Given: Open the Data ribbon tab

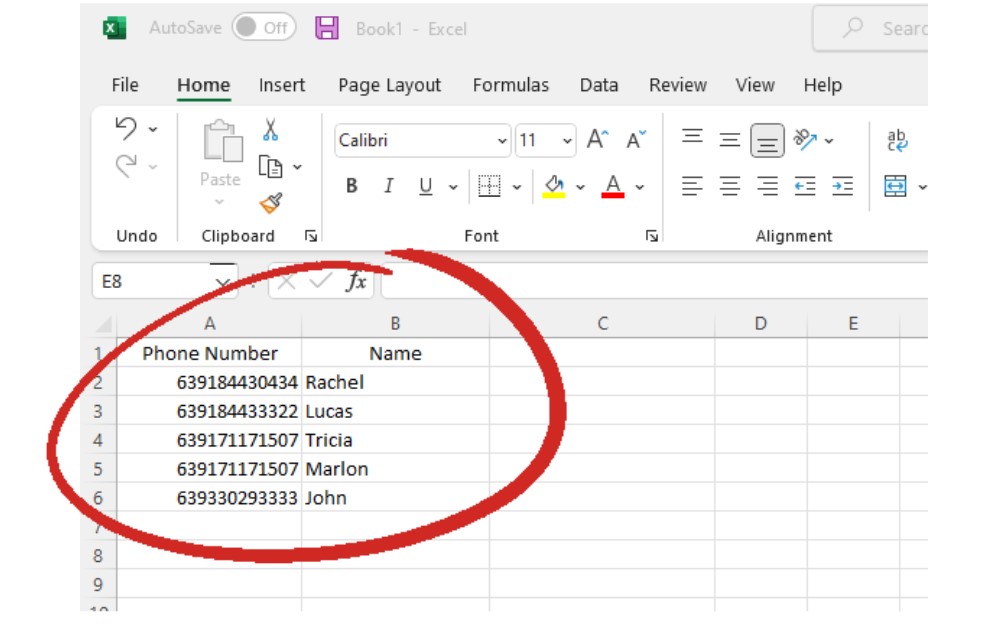Looking at the screenshot, I should (597, 86).
